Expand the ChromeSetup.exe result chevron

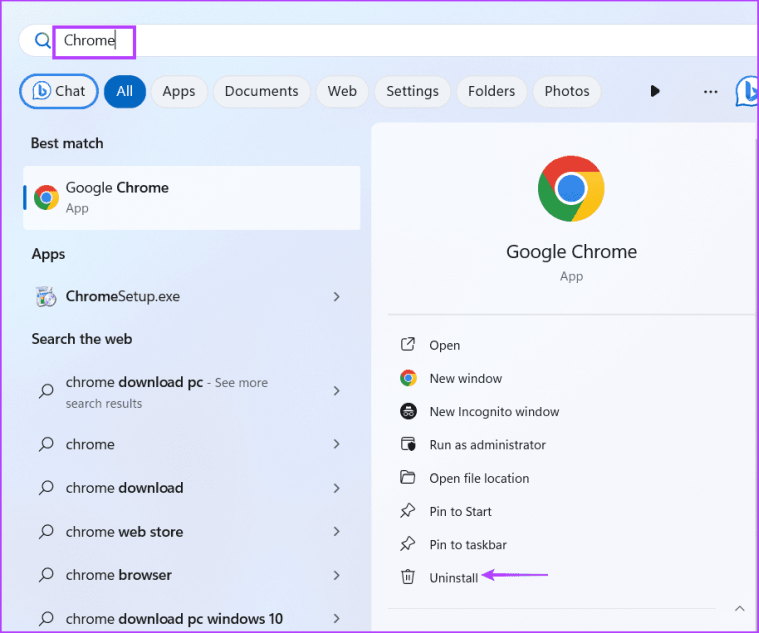(x=336, y=297)
